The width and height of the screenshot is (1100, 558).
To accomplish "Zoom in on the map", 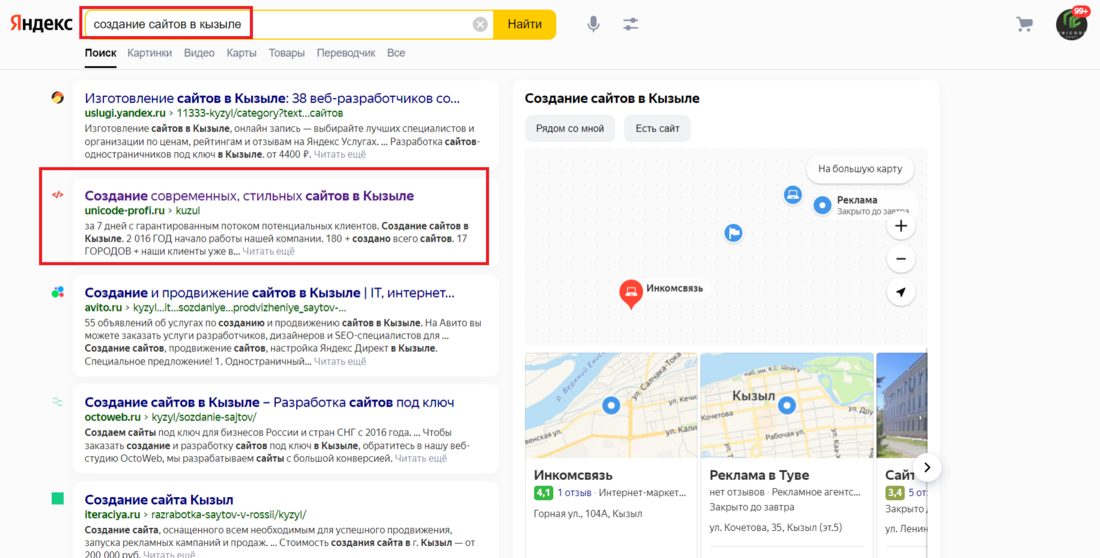I will [x=901, y=226].
